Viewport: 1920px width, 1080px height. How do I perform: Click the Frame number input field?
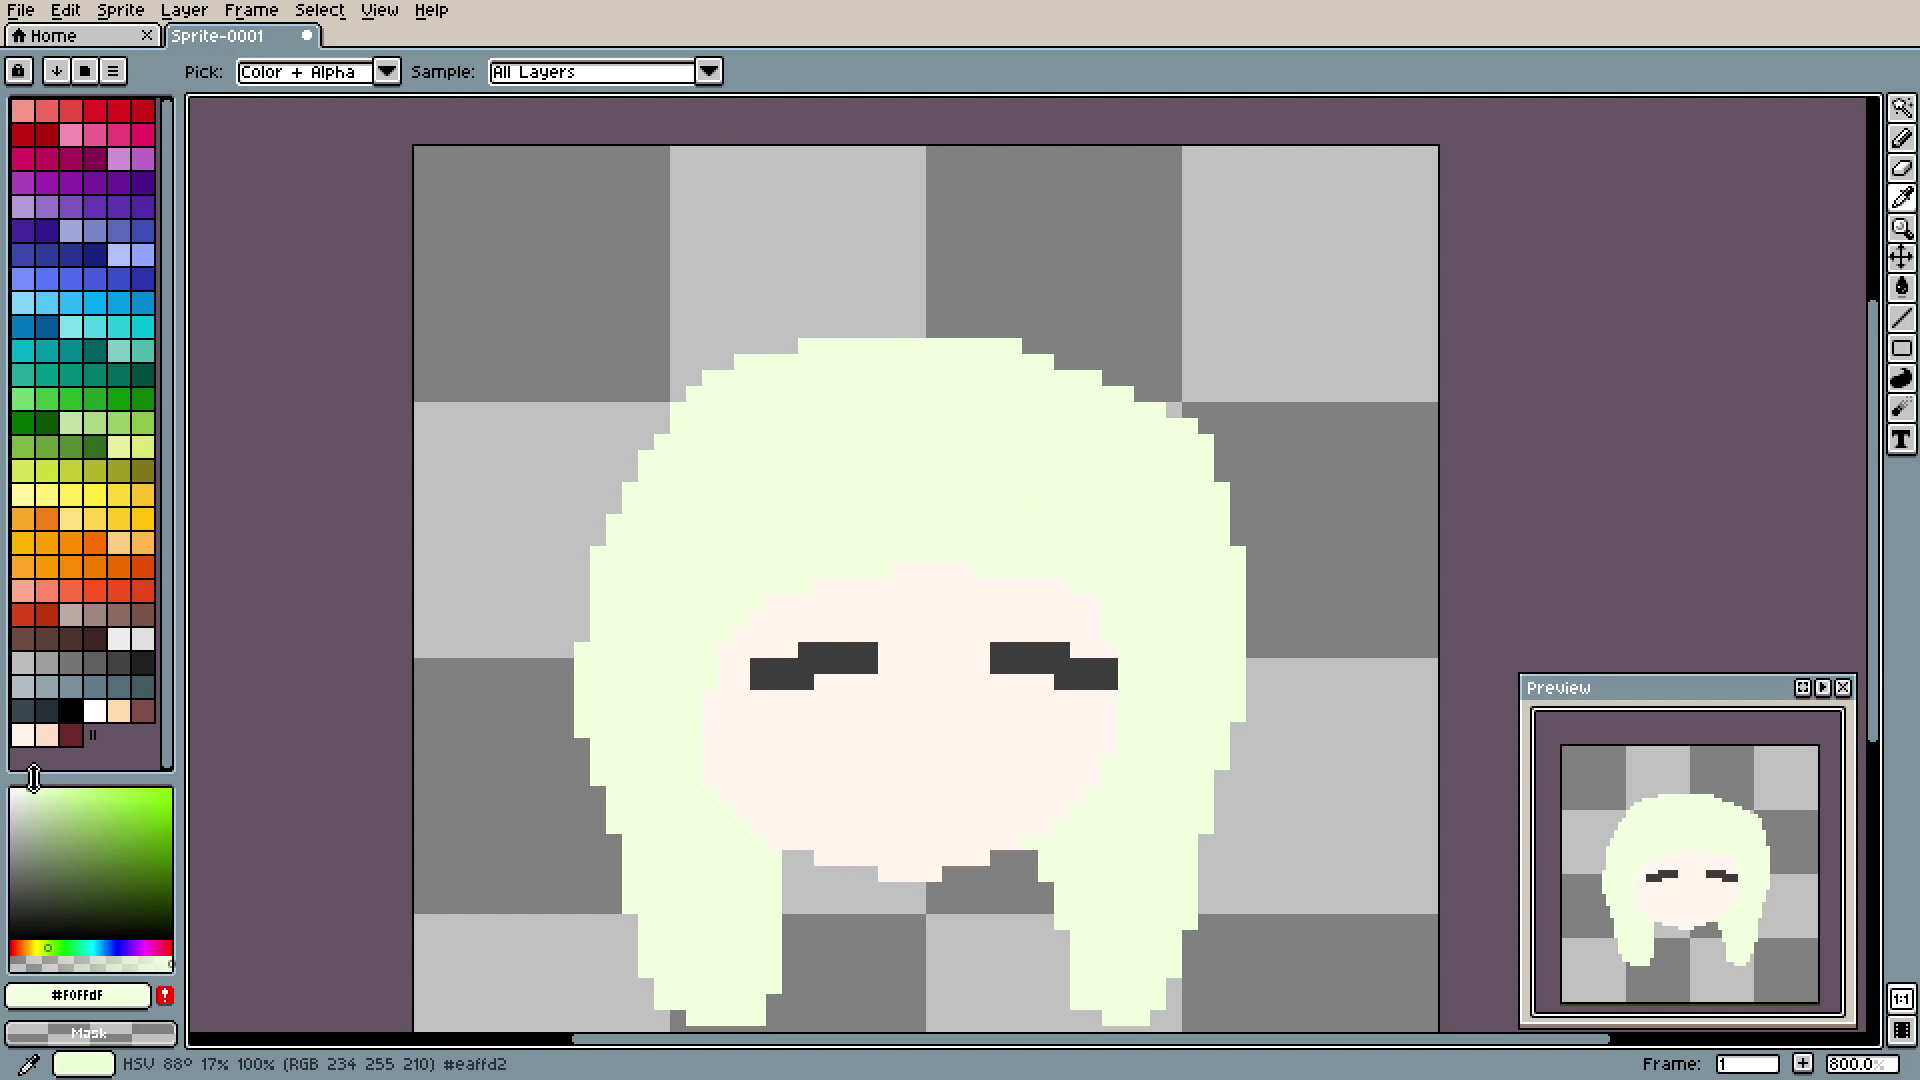[1747, 1064]
